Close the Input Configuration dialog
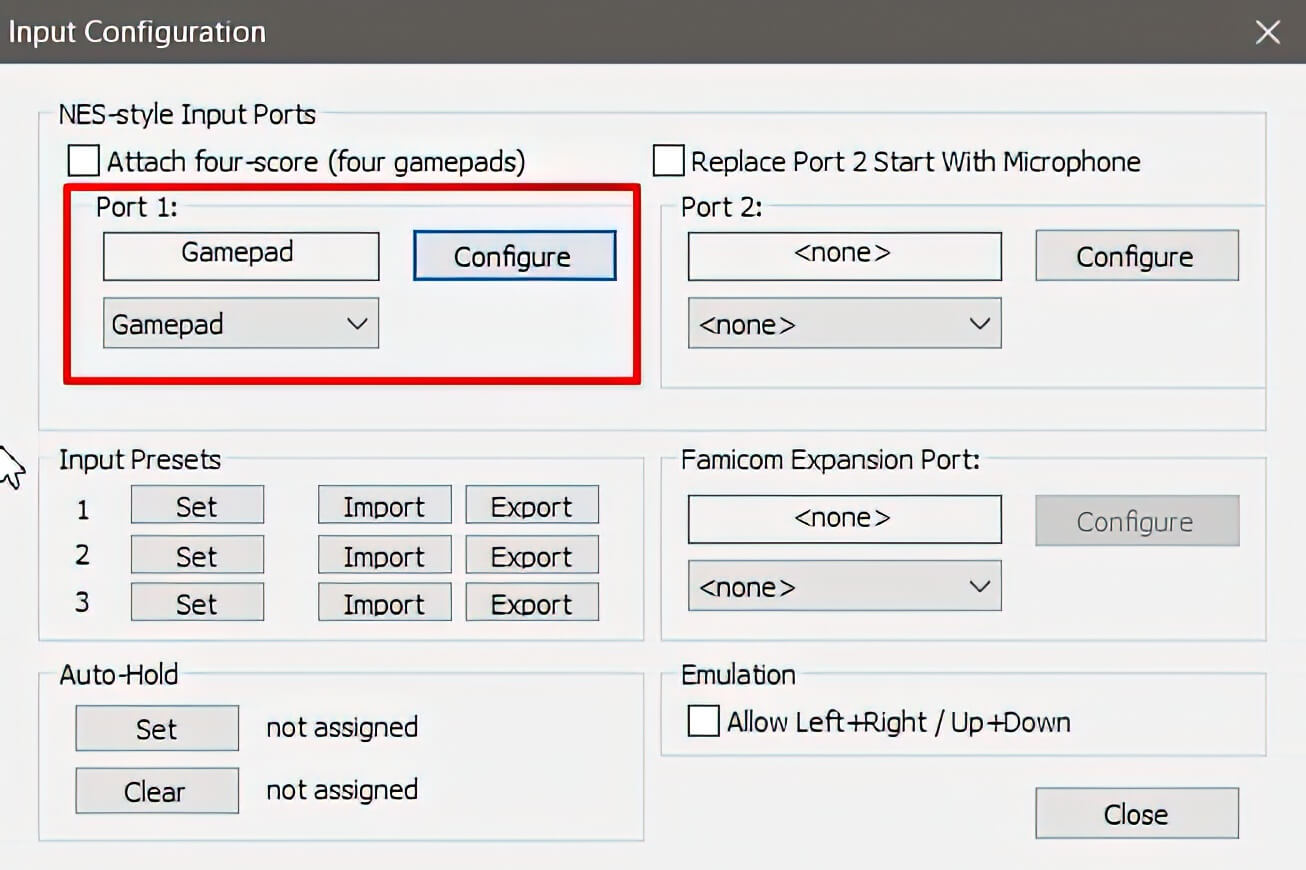The image size is (1306, 870). pyautogui.click(x=1136, y=813)
